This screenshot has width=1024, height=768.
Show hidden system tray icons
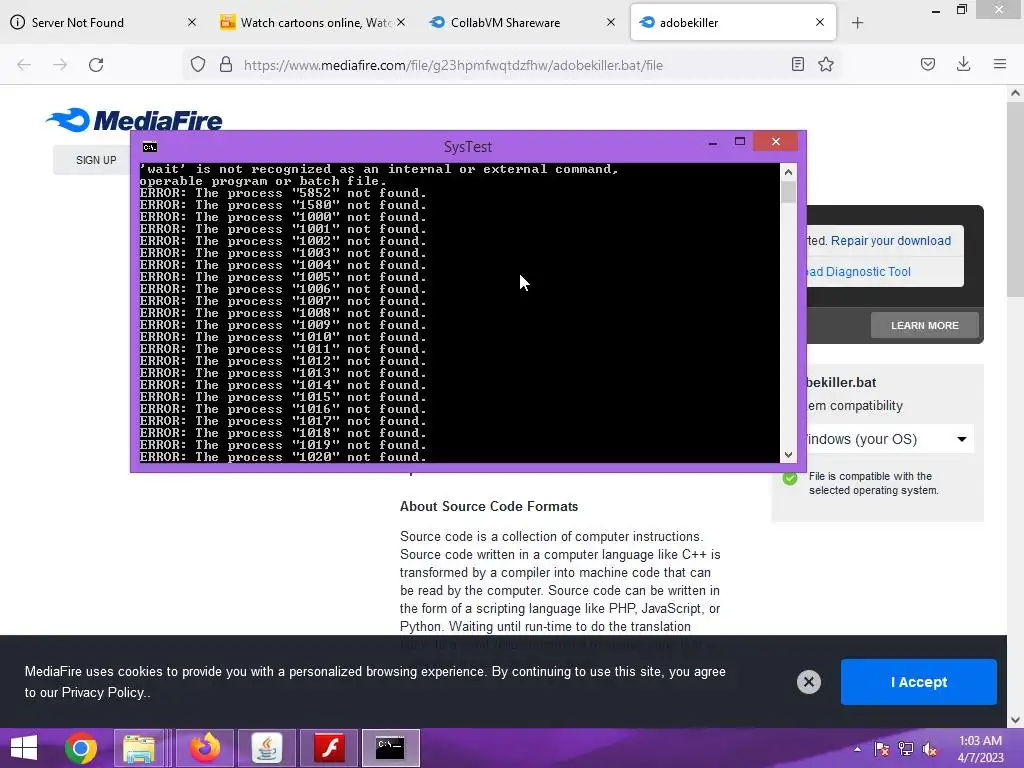(x=857, y=749)
